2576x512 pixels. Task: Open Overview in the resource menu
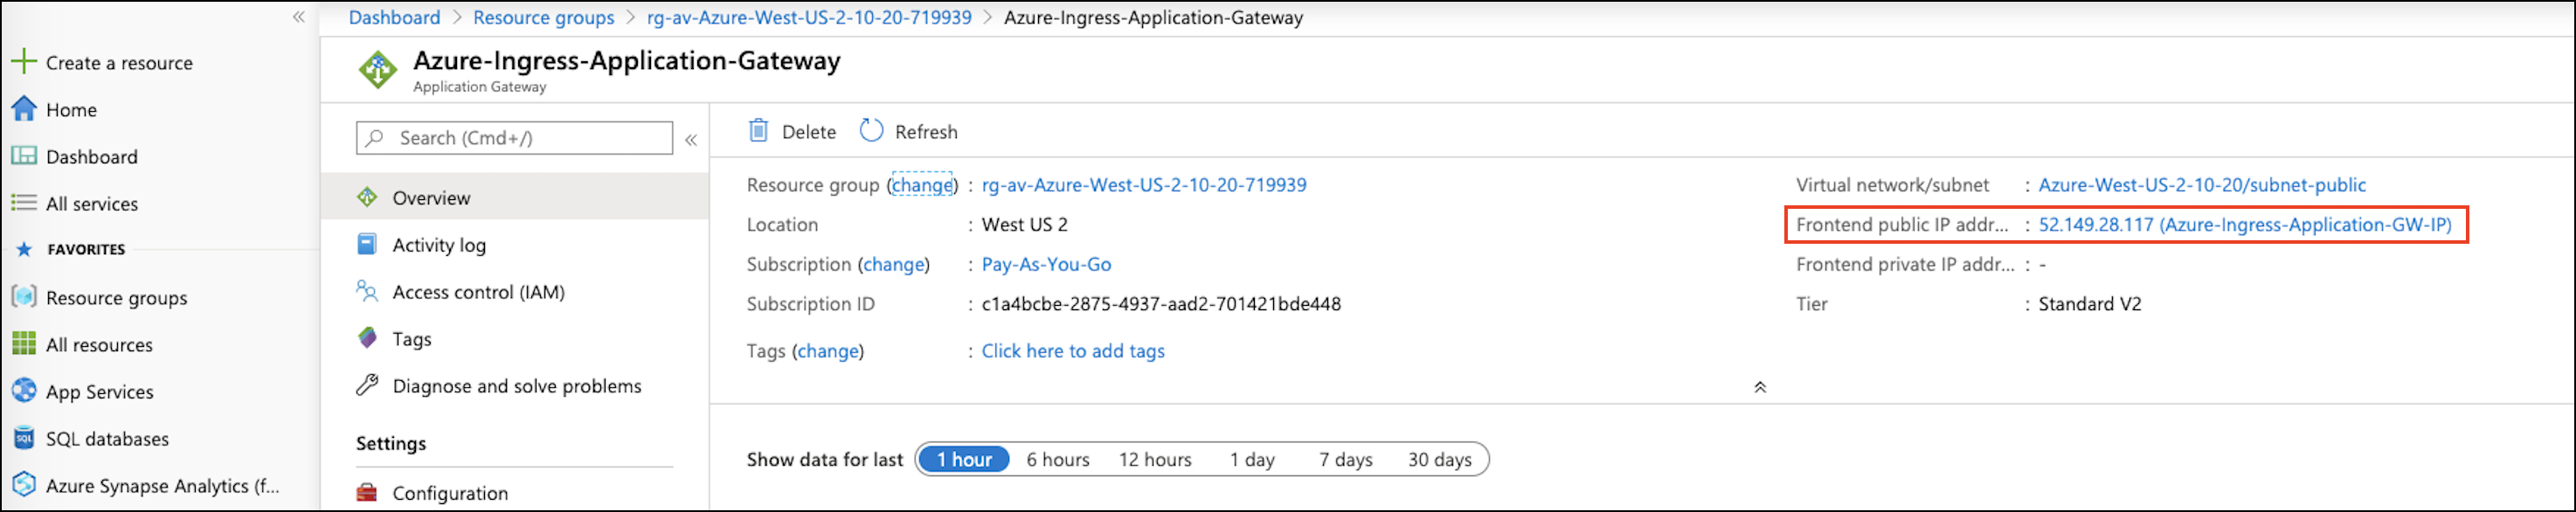click(515, 197)
